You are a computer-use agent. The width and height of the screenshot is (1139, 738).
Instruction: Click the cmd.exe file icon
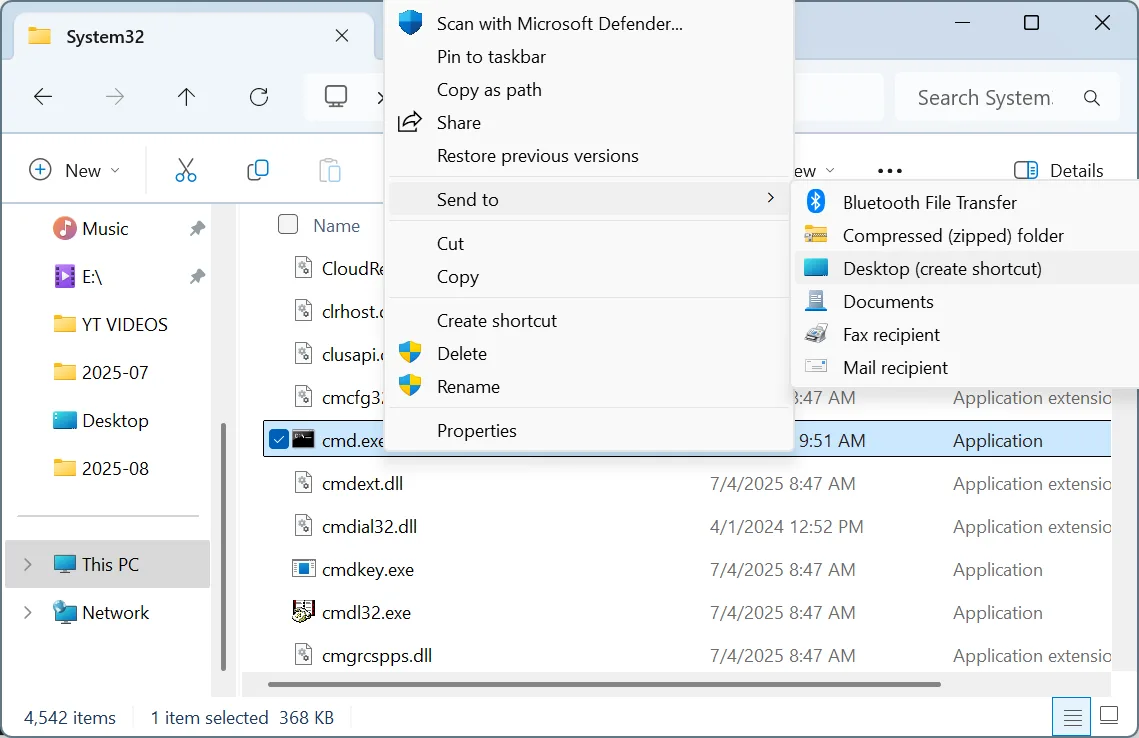[304, 439]
